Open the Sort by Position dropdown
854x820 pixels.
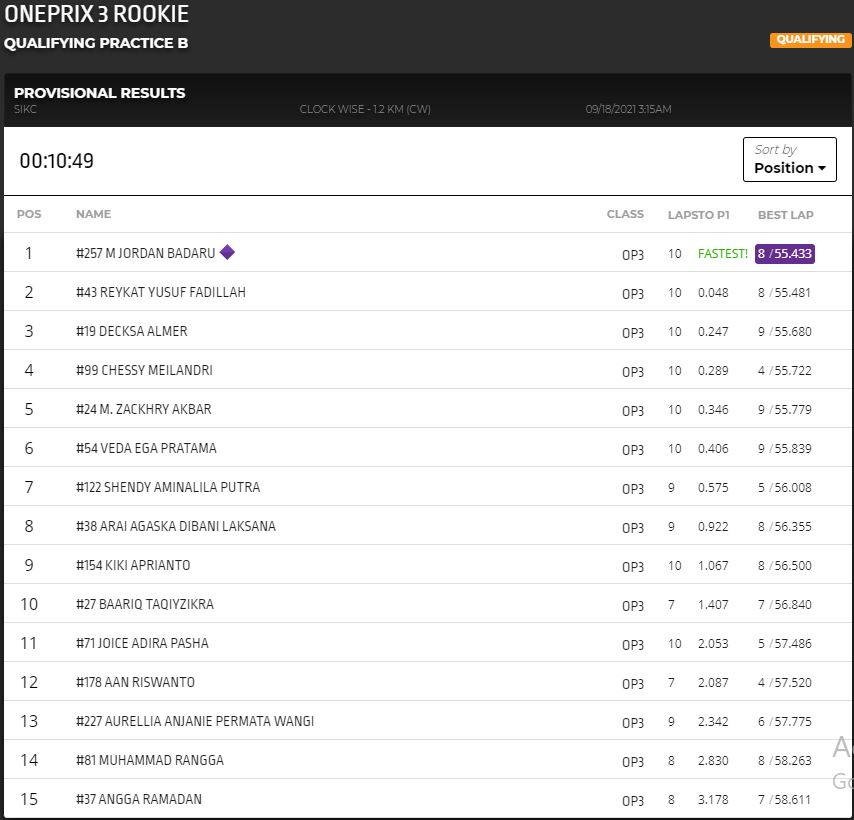point(789,160)
